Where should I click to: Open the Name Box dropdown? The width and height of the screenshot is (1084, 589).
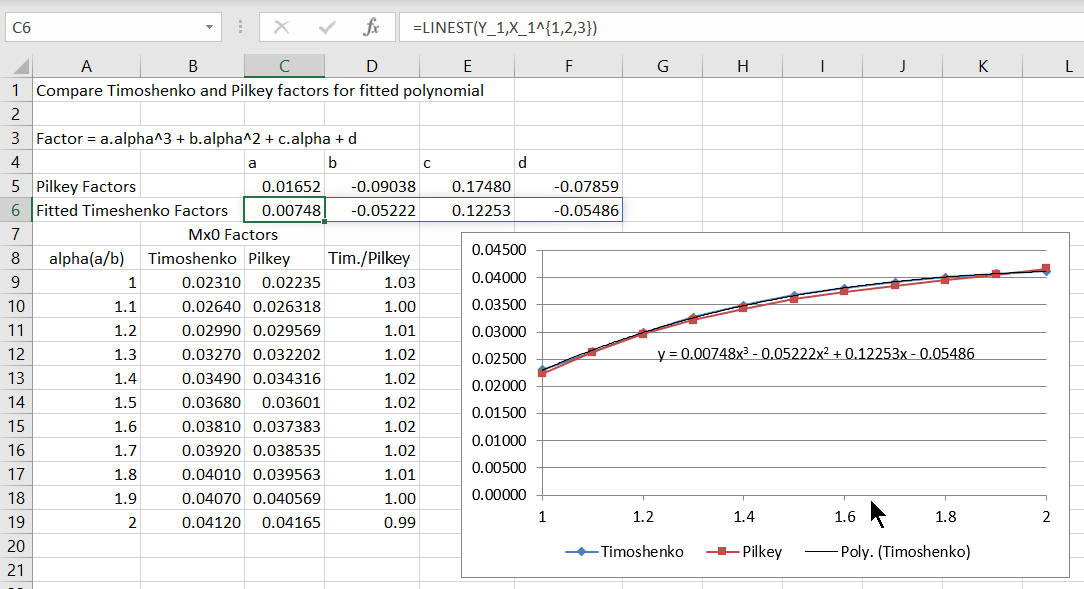coord(209,26)
